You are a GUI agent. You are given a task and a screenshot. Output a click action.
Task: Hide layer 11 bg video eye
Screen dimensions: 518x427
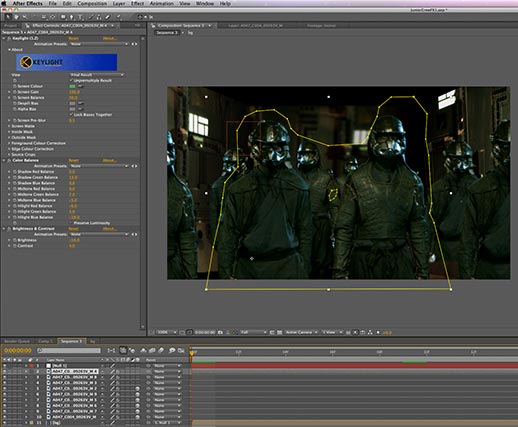click(x=5, y=422)
